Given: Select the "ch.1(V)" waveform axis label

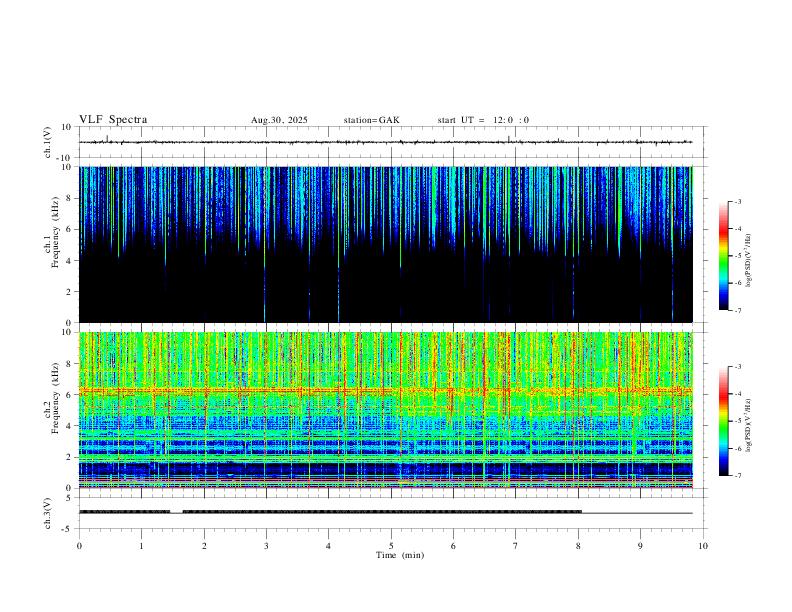Looking at the screenshot, I should point(48,142).
